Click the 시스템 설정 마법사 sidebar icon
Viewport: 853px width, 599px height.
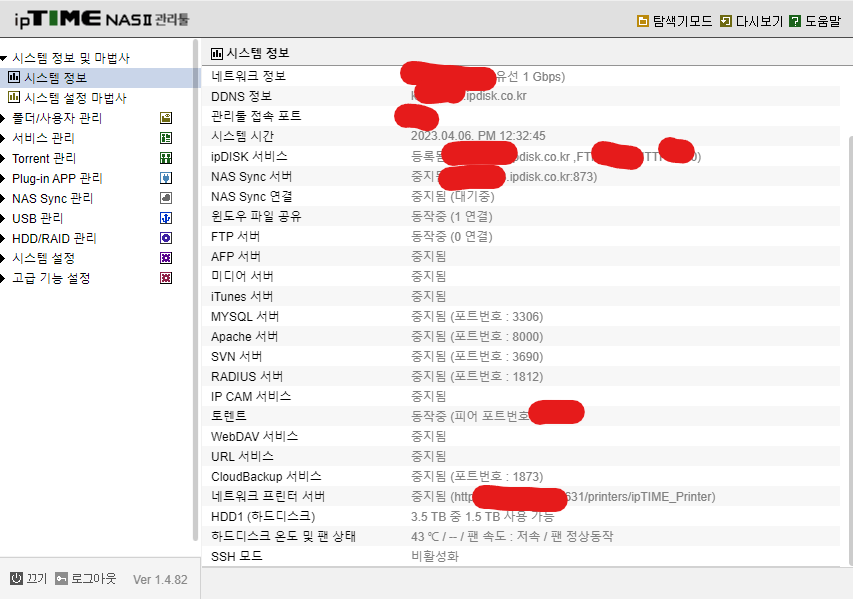(14, 97)
